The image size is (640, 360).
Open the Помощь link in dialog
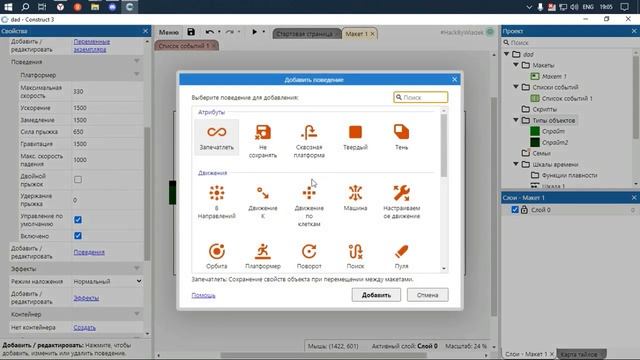203,295
